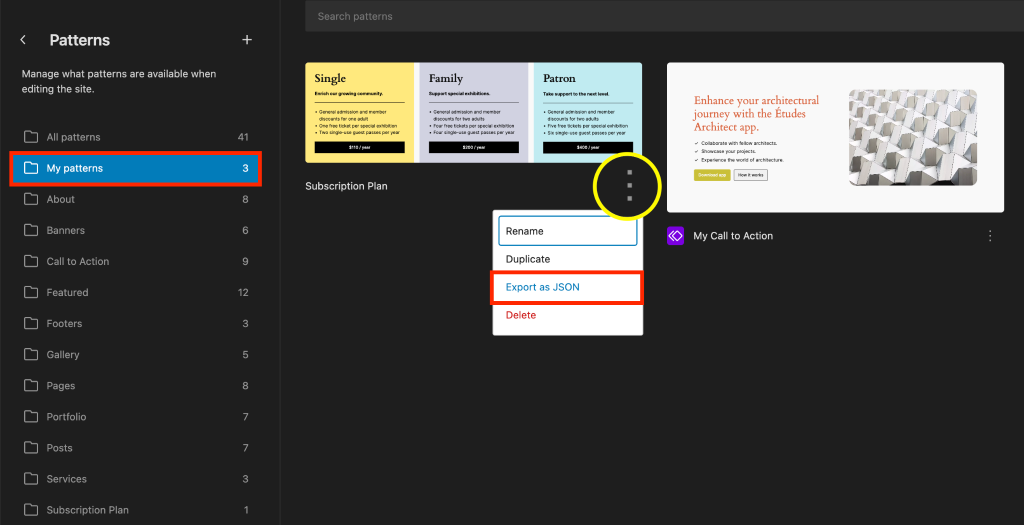The height and width of the screenshot is (525, 1024).
Task: Click the Featured folder icon
Action: coord(31,293)
